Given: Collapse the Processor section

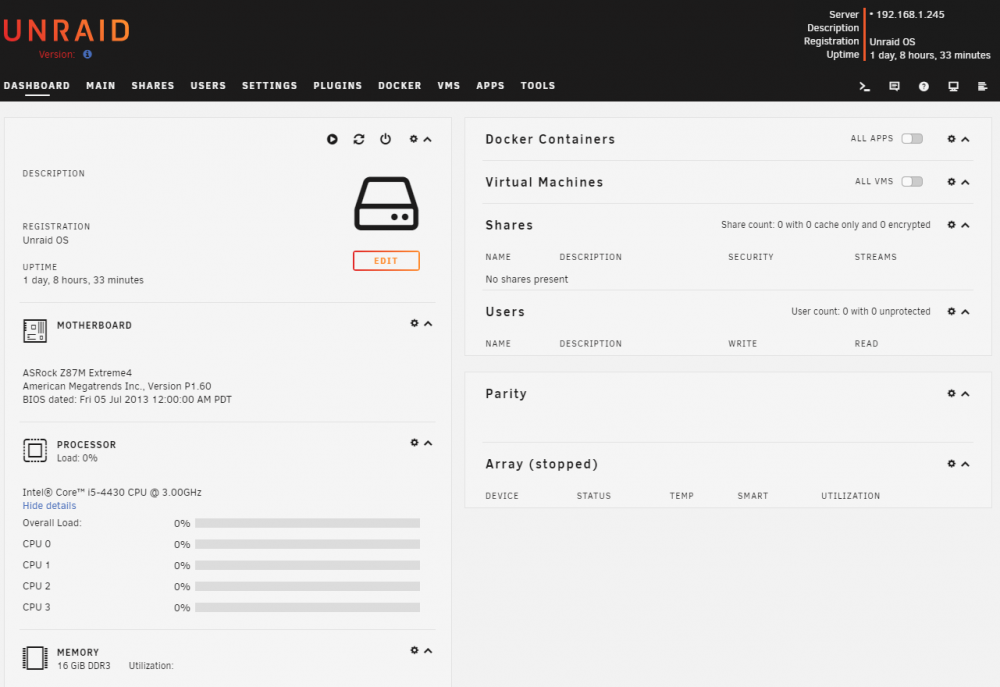Looking at the screenshot, I should pos(428,443).
